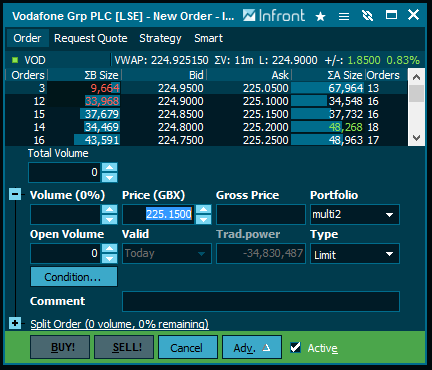The height and width of the screenshot is (370, 432).
Task: Click the VOD ticker symbol
Action: [35, 60]
